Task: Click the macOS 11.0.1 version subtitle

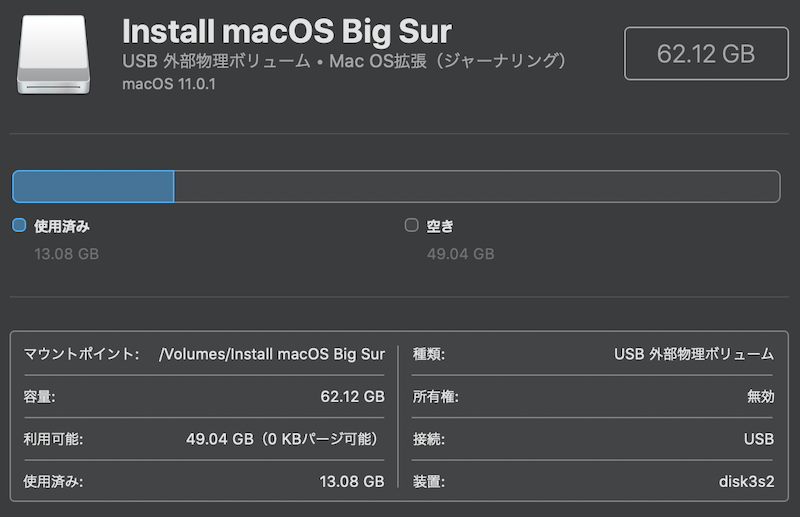Action: click(x=169, y=84)
